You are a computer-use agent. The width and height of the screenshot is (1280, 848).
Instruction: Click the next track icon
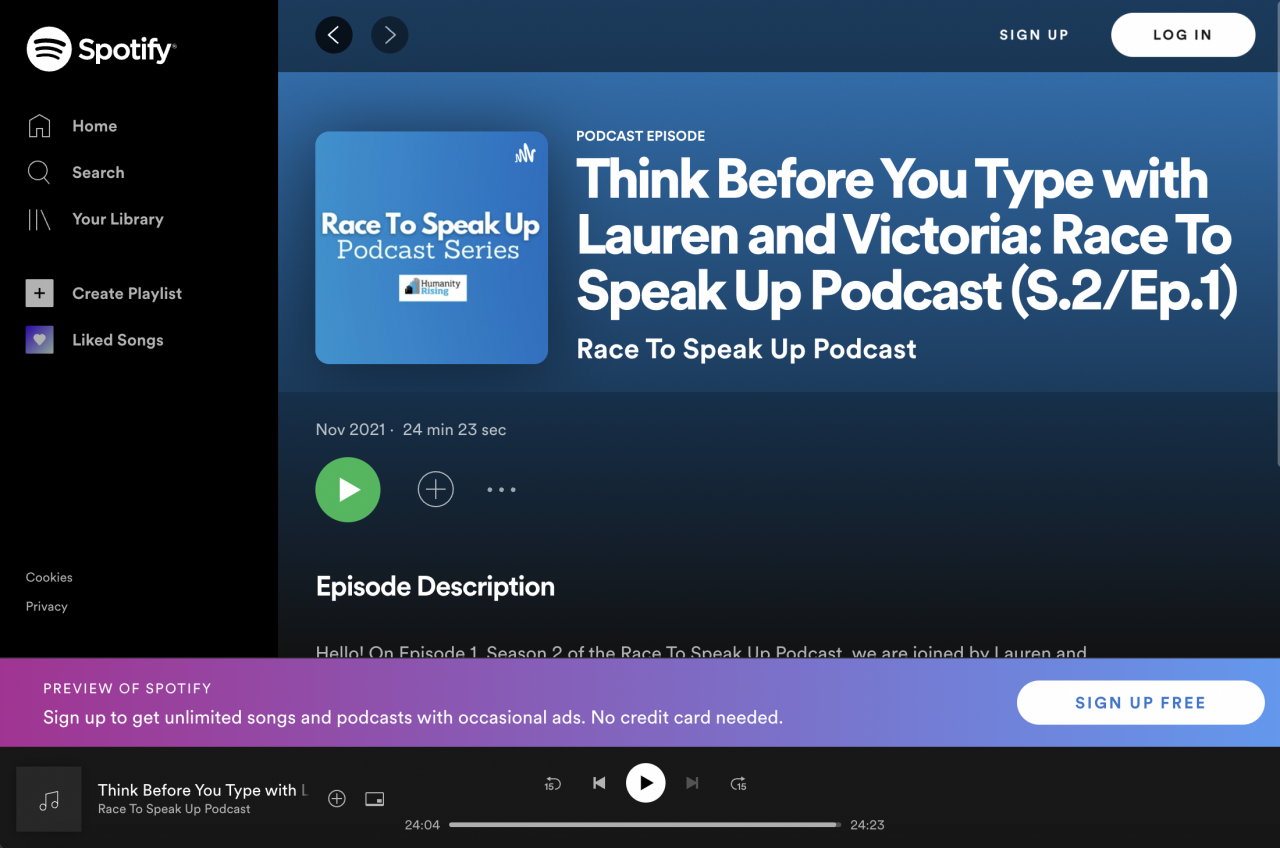pos(692,783)
